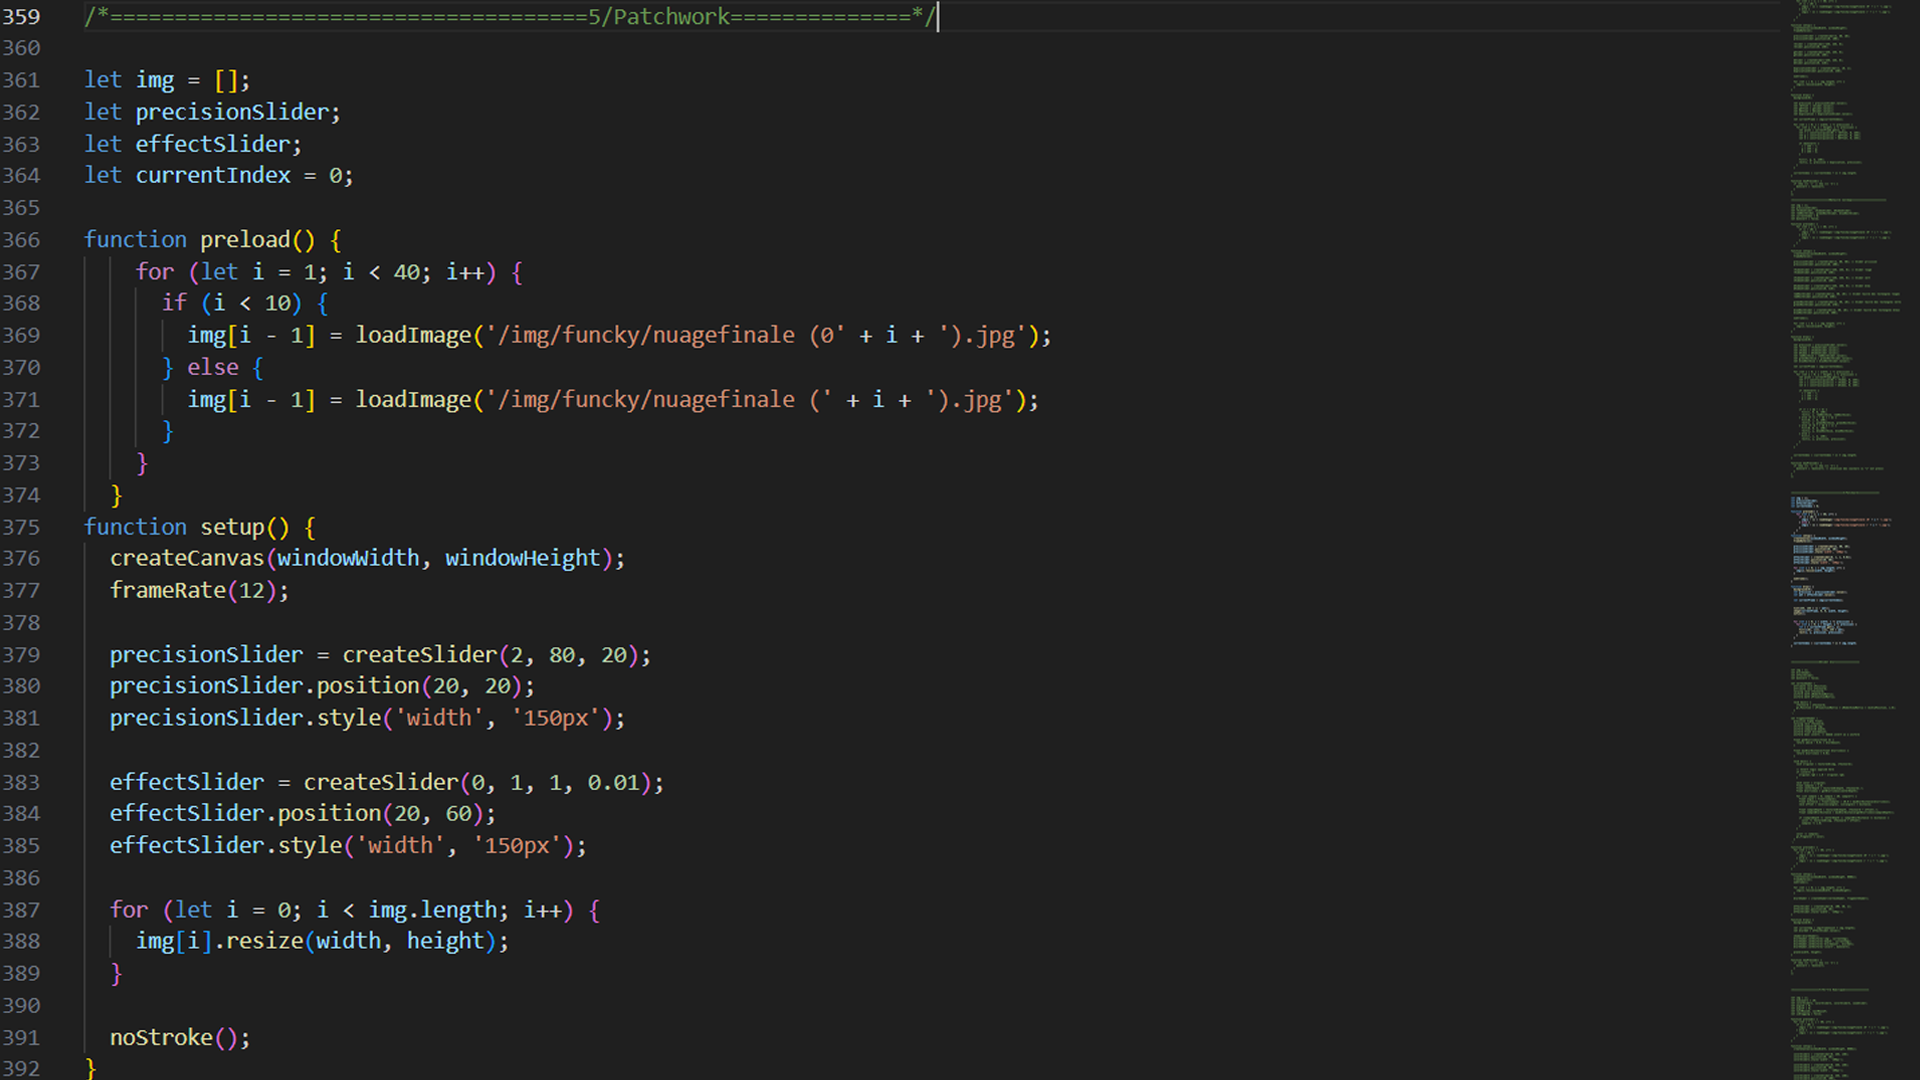Click the for loop keyword on line 387

click(x=127, y=910)
